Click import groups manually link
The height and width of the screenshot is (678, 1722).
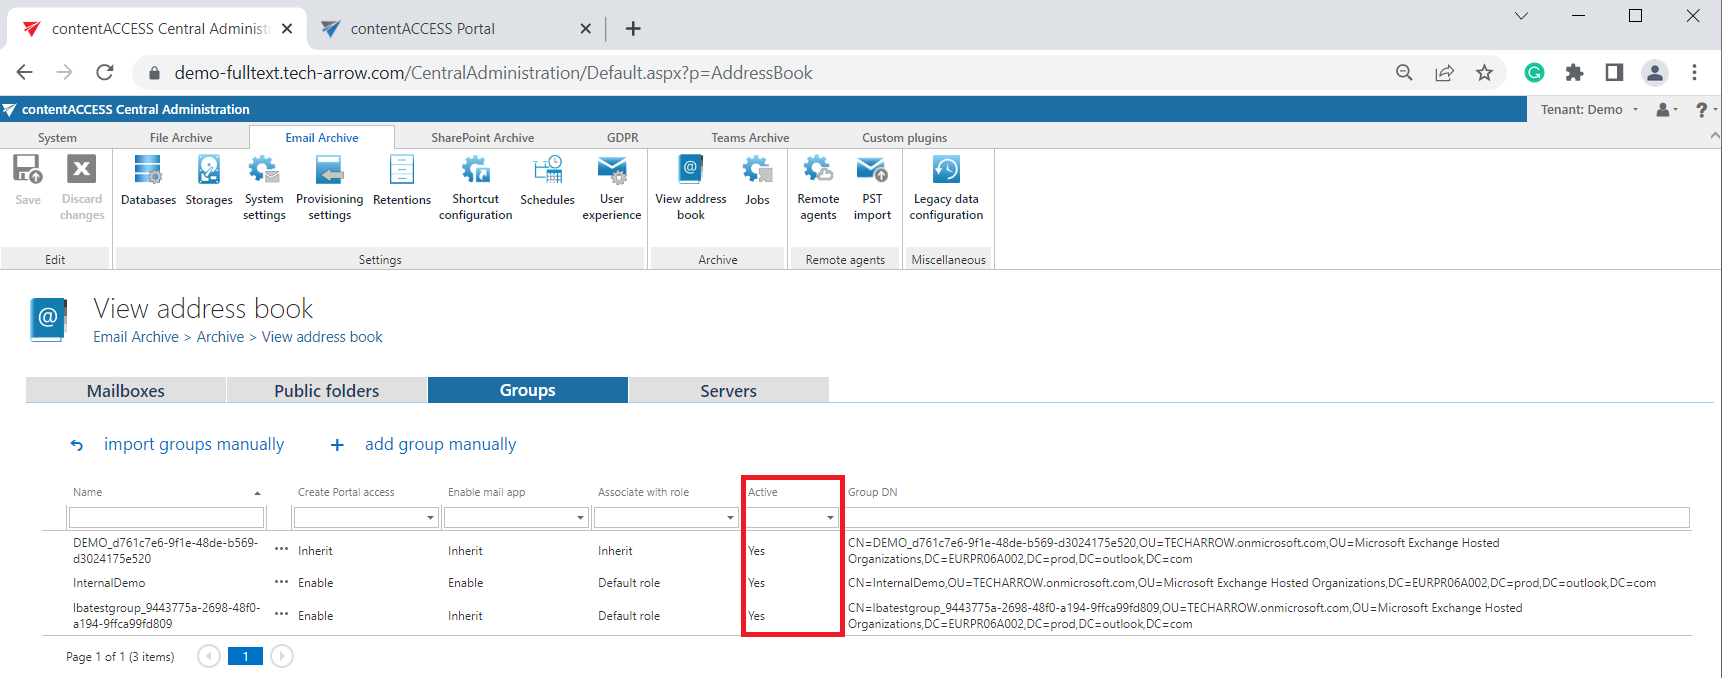193,444
